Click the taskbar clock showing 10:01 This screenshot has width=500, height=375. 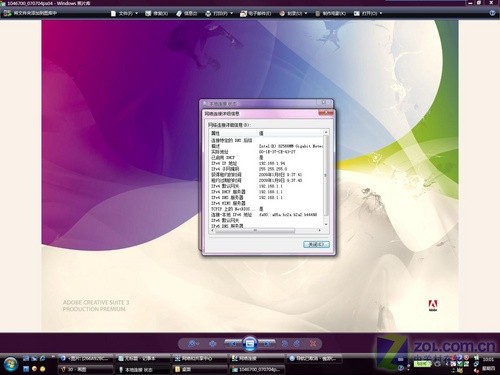pyautogui.click(x=488, y=359)
